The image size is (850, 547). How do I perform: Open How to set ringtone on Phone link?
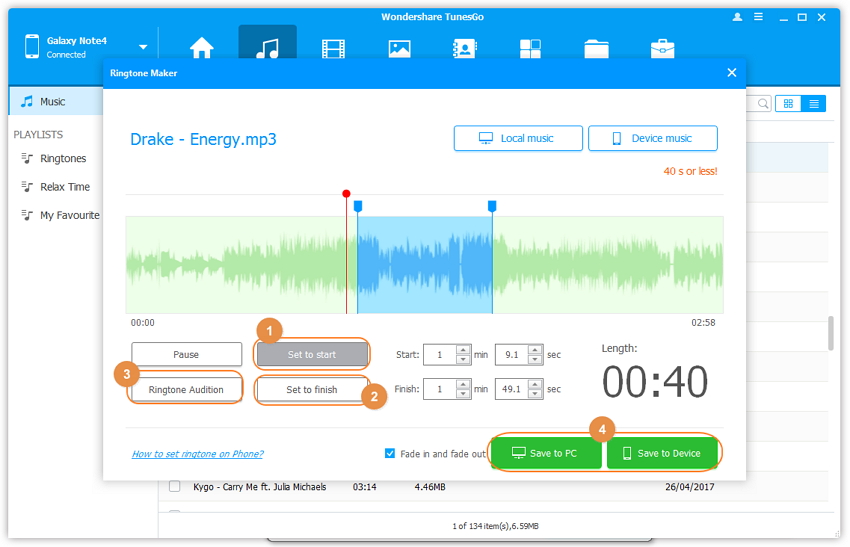197,454
